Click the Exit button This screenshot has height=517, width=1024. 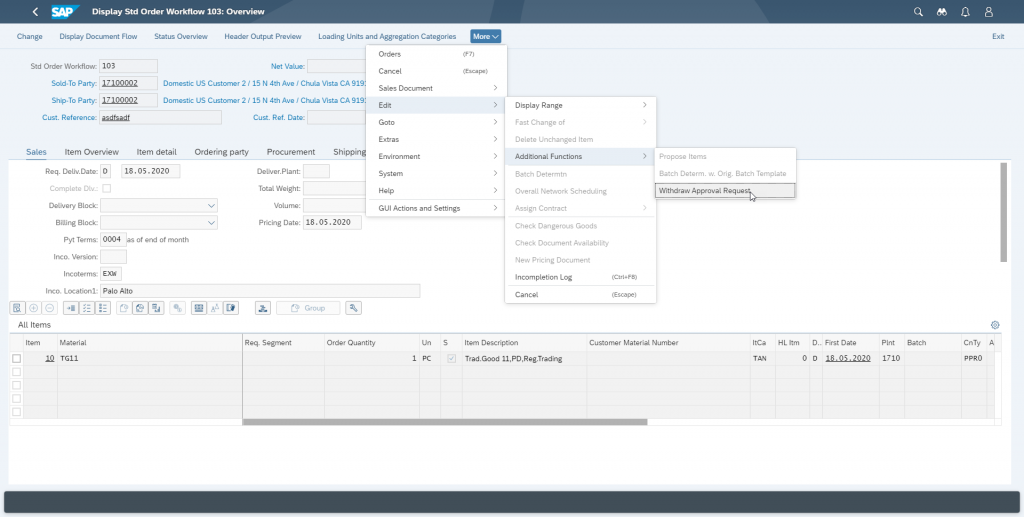tap(998, 37)
